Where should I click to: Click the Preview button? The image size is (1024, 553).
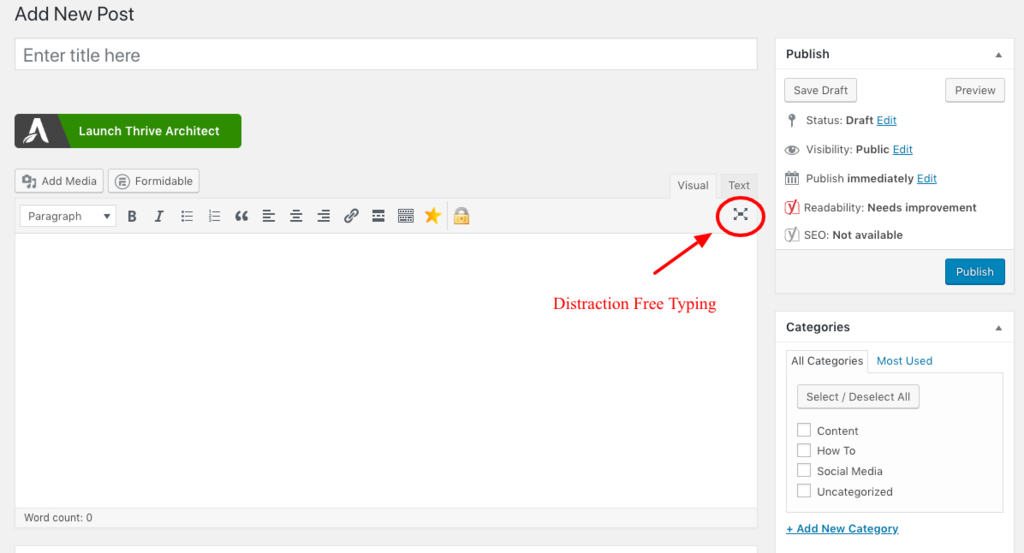(x=975, y=90)
